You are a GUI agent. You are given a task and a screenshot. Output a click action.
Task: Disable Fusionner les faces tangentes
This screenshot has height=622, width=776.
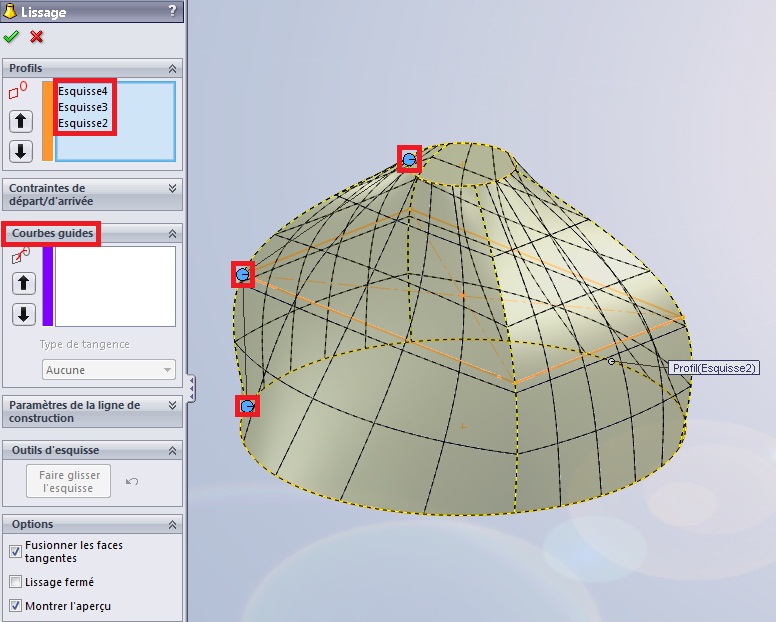click(x=15, y=551)
